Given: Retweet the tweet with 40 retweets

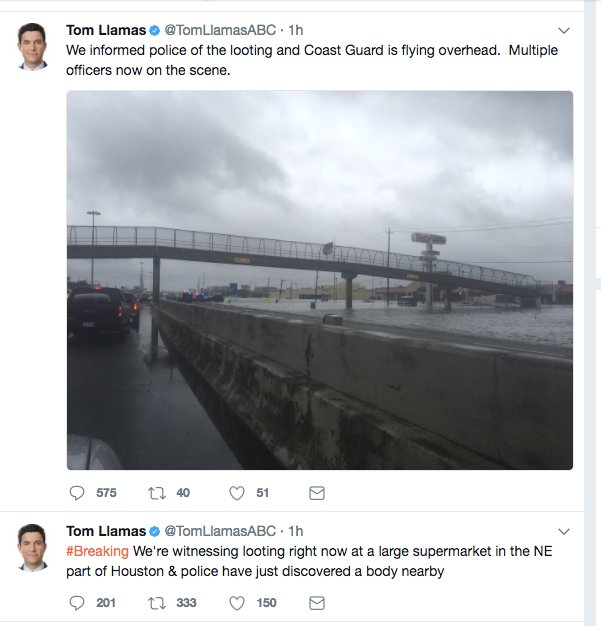Looking at the screenshot, I should 157,493.
